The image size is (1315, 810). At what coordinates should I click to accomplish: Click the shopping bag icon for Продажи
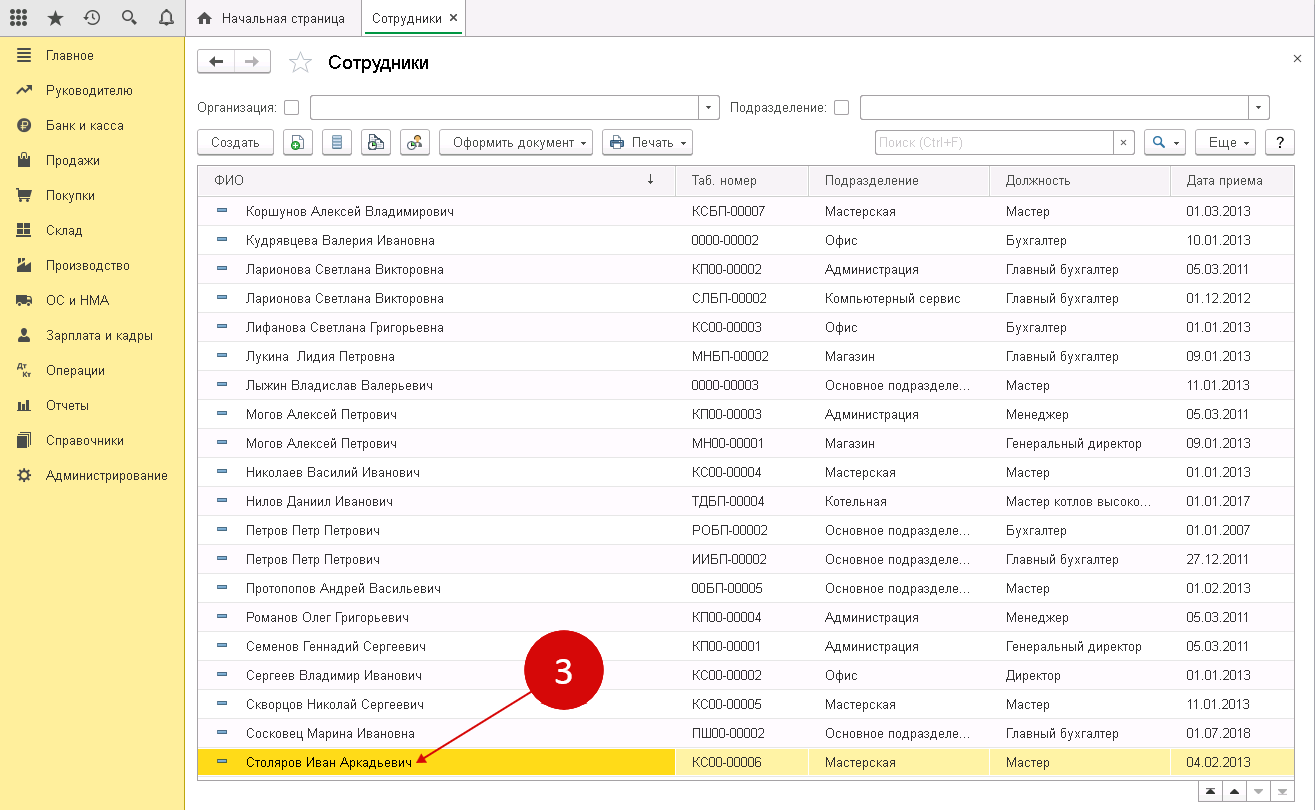[24, 160]
